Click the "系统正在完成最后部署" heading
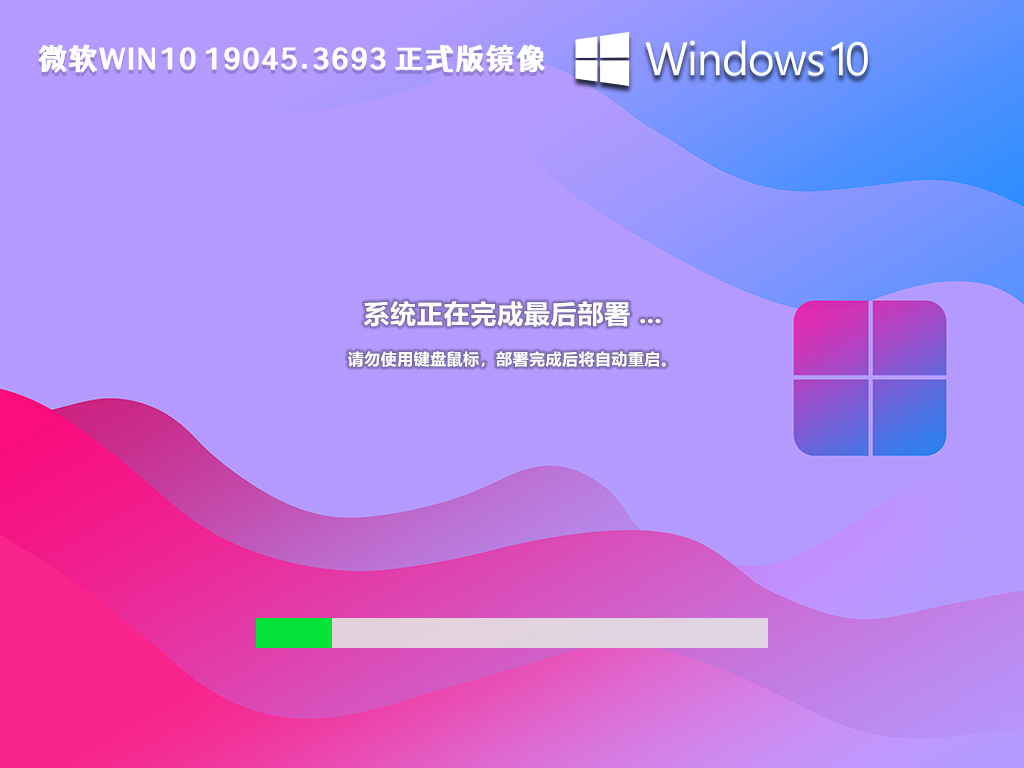Screen dimensions: 1024x768 496,315
